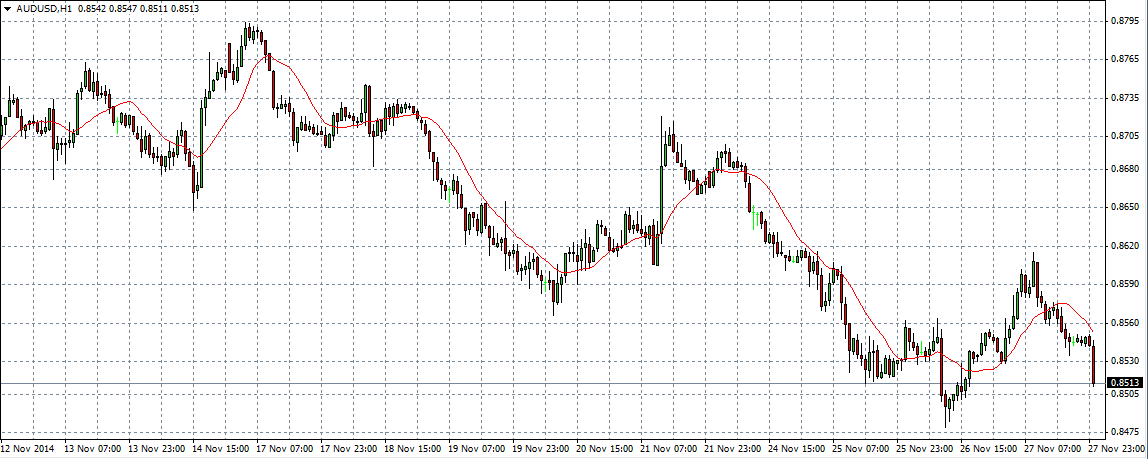Select the 14 Nov 15:00 time label
This screenshot has width=1148, height=459.
[x=220, y=450]
